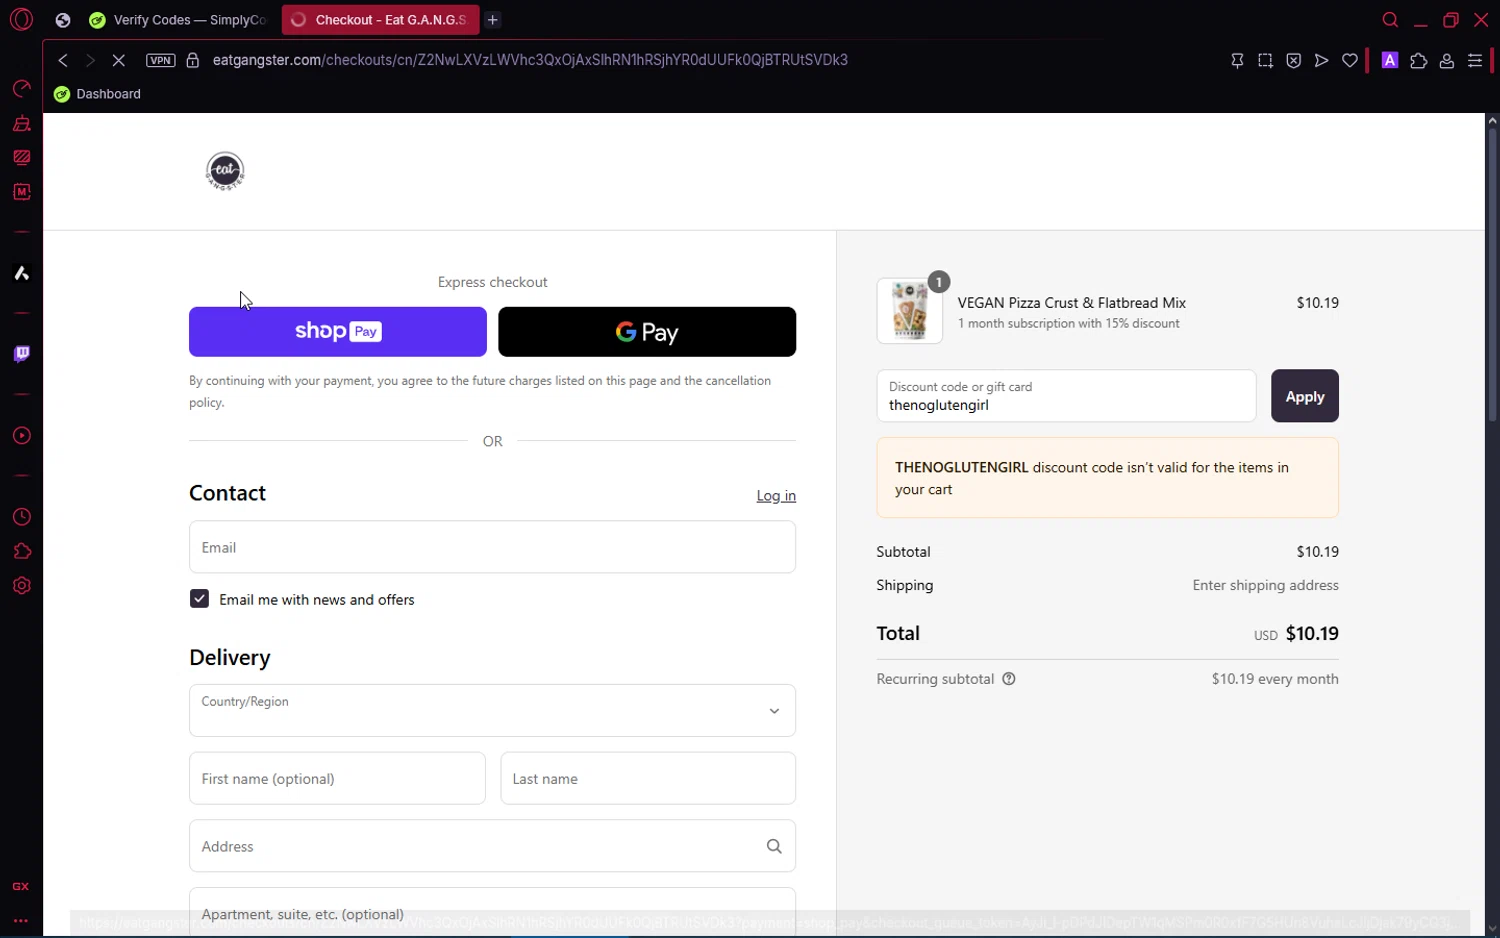Image resolution: width=1500 pixels, height=938 pixels.
Task: Click the Email input field
Action: [492, 547]
